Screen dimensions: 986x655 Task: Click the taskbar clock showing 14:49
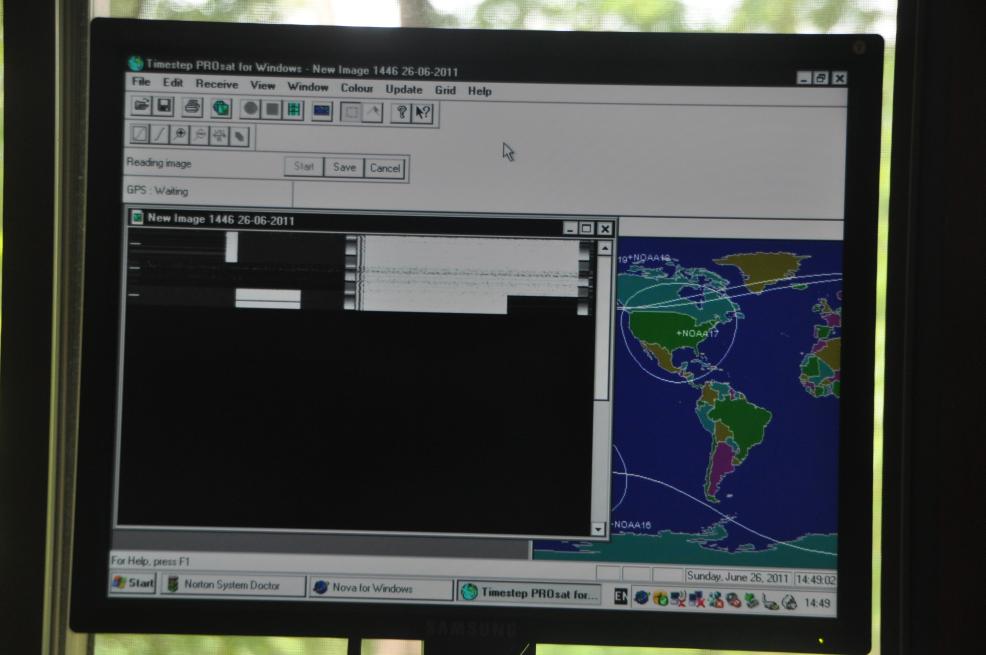(x=817, y=603)
